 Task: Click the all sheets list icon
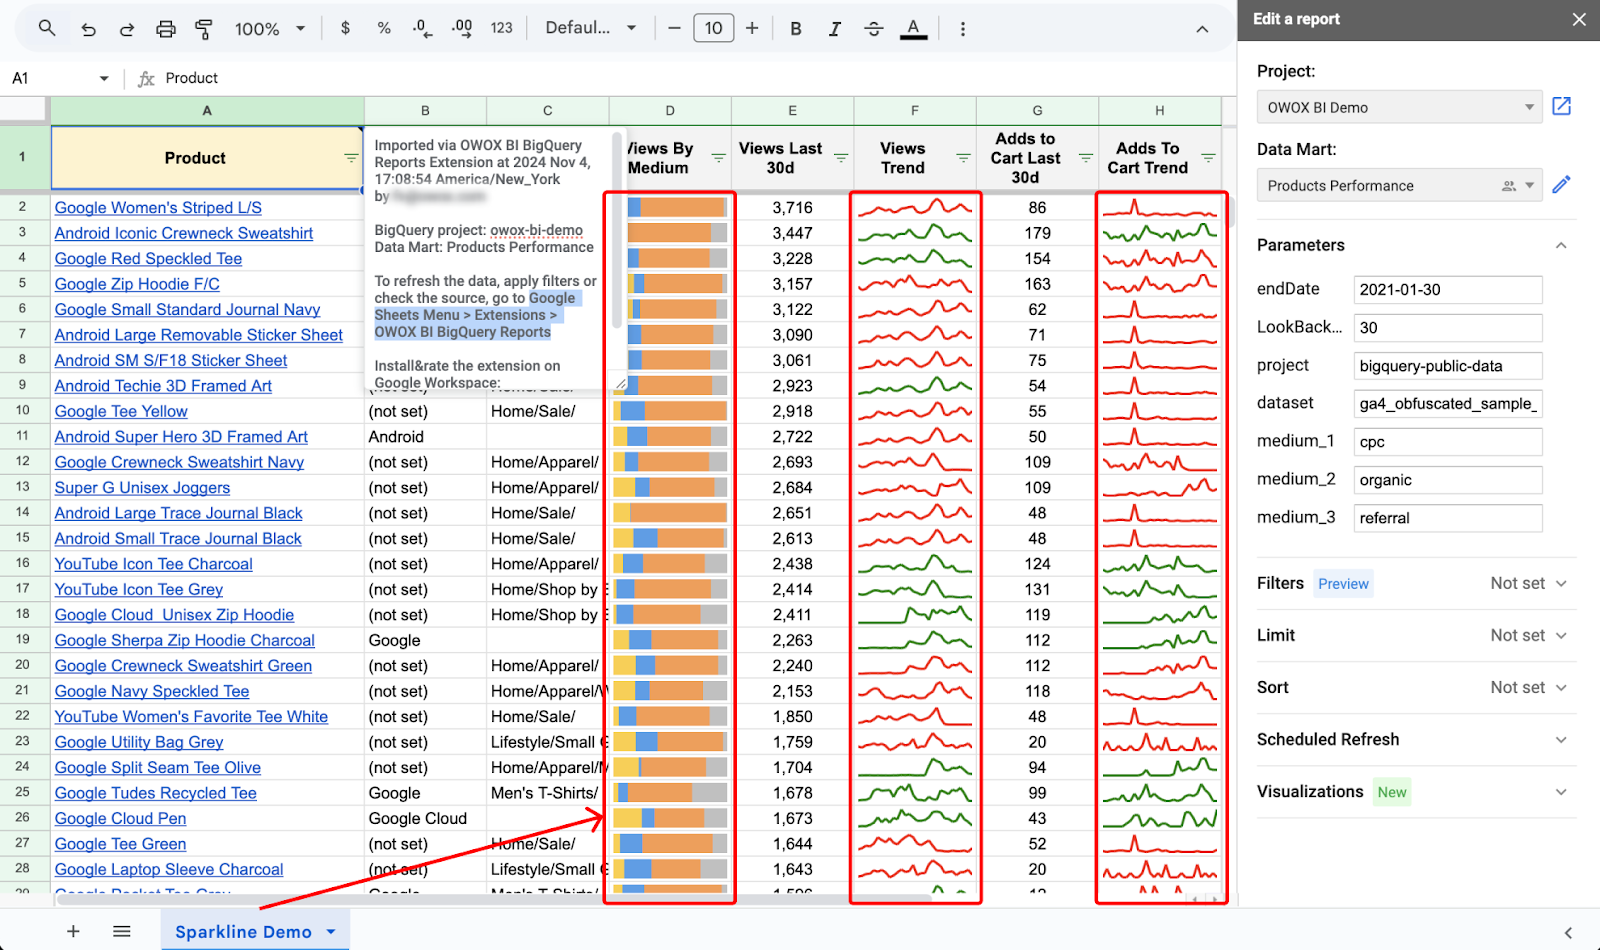122,931
